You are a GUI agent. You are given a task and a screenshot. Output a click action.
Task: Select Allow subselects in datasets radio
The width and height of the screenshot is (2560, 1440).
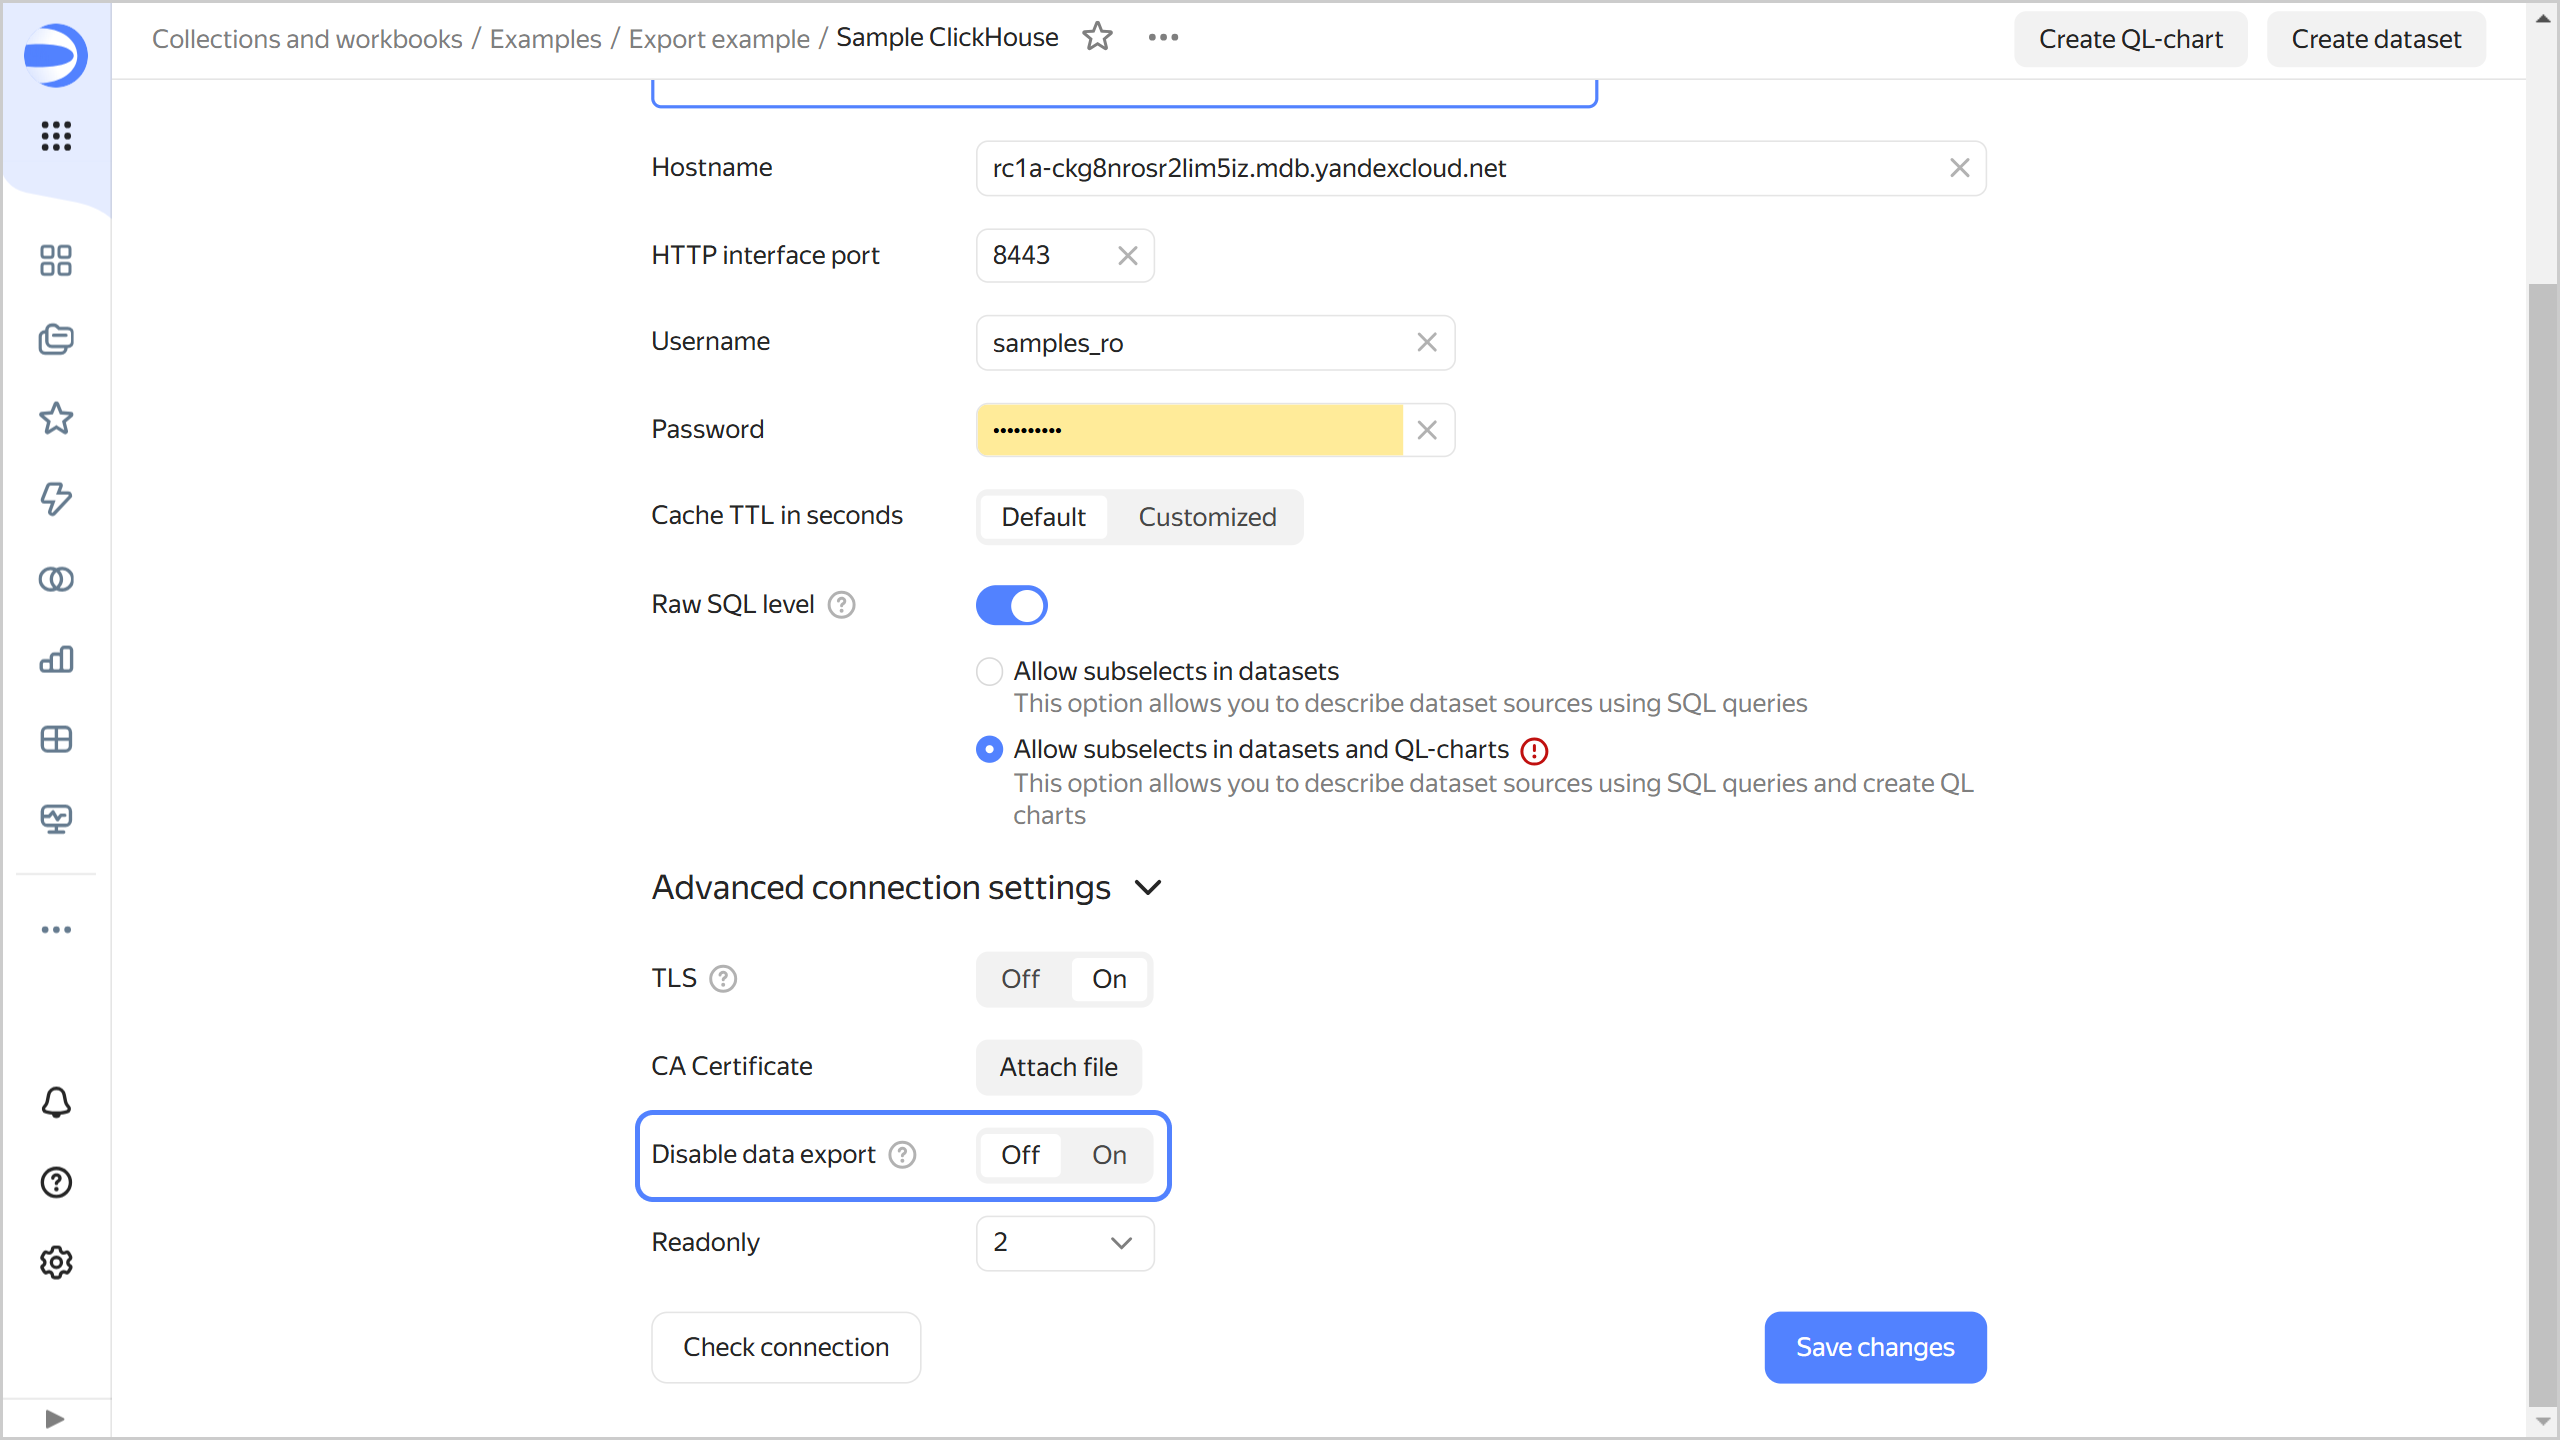pos(989,671)
